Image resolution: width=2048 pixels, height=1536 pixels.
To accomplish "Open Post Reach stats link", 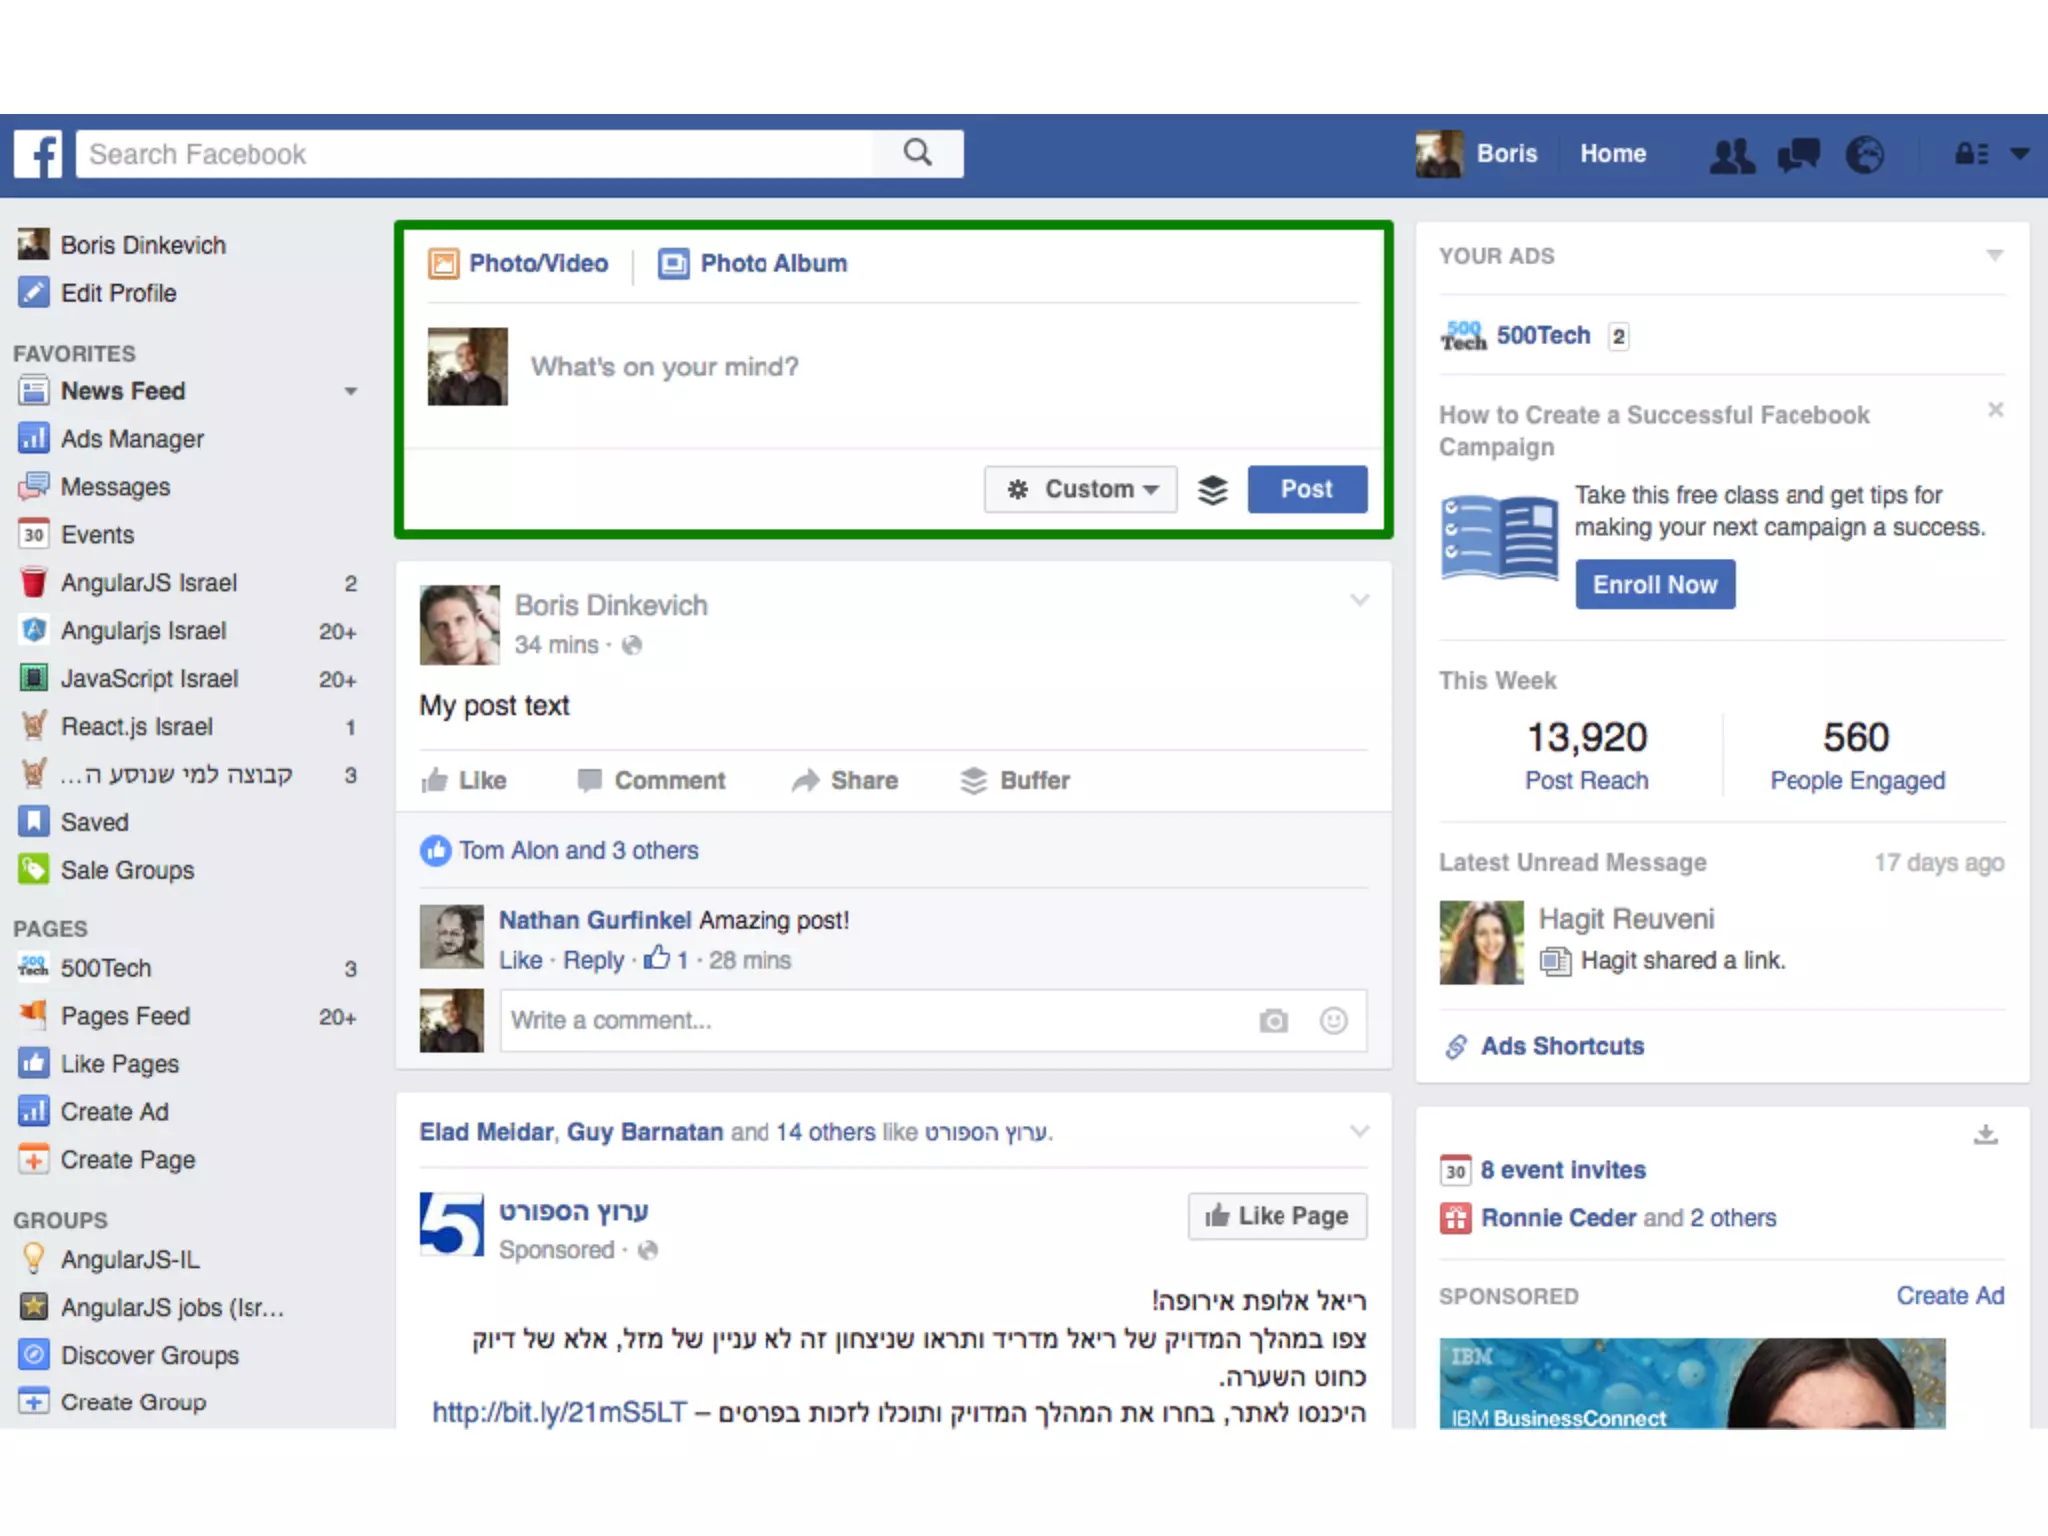I will pos(1586,780).
